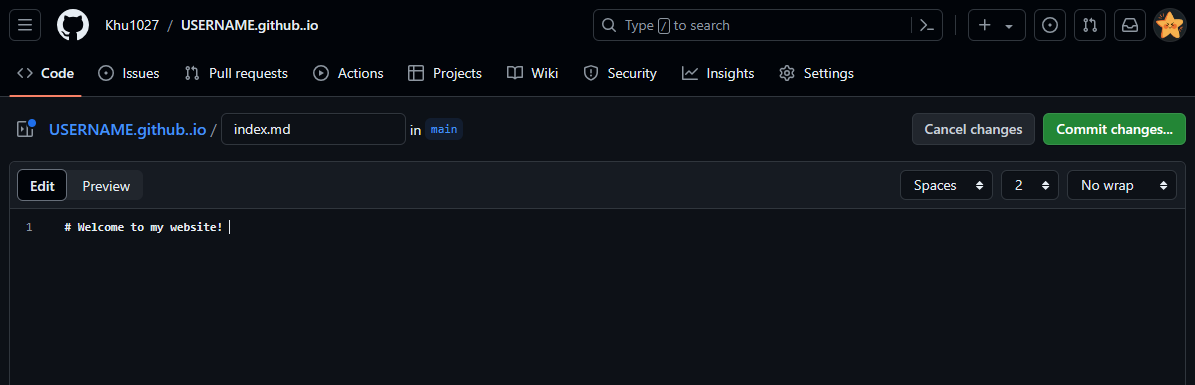
Task: Open the Security tab
Action: click(x=620, y=73)
